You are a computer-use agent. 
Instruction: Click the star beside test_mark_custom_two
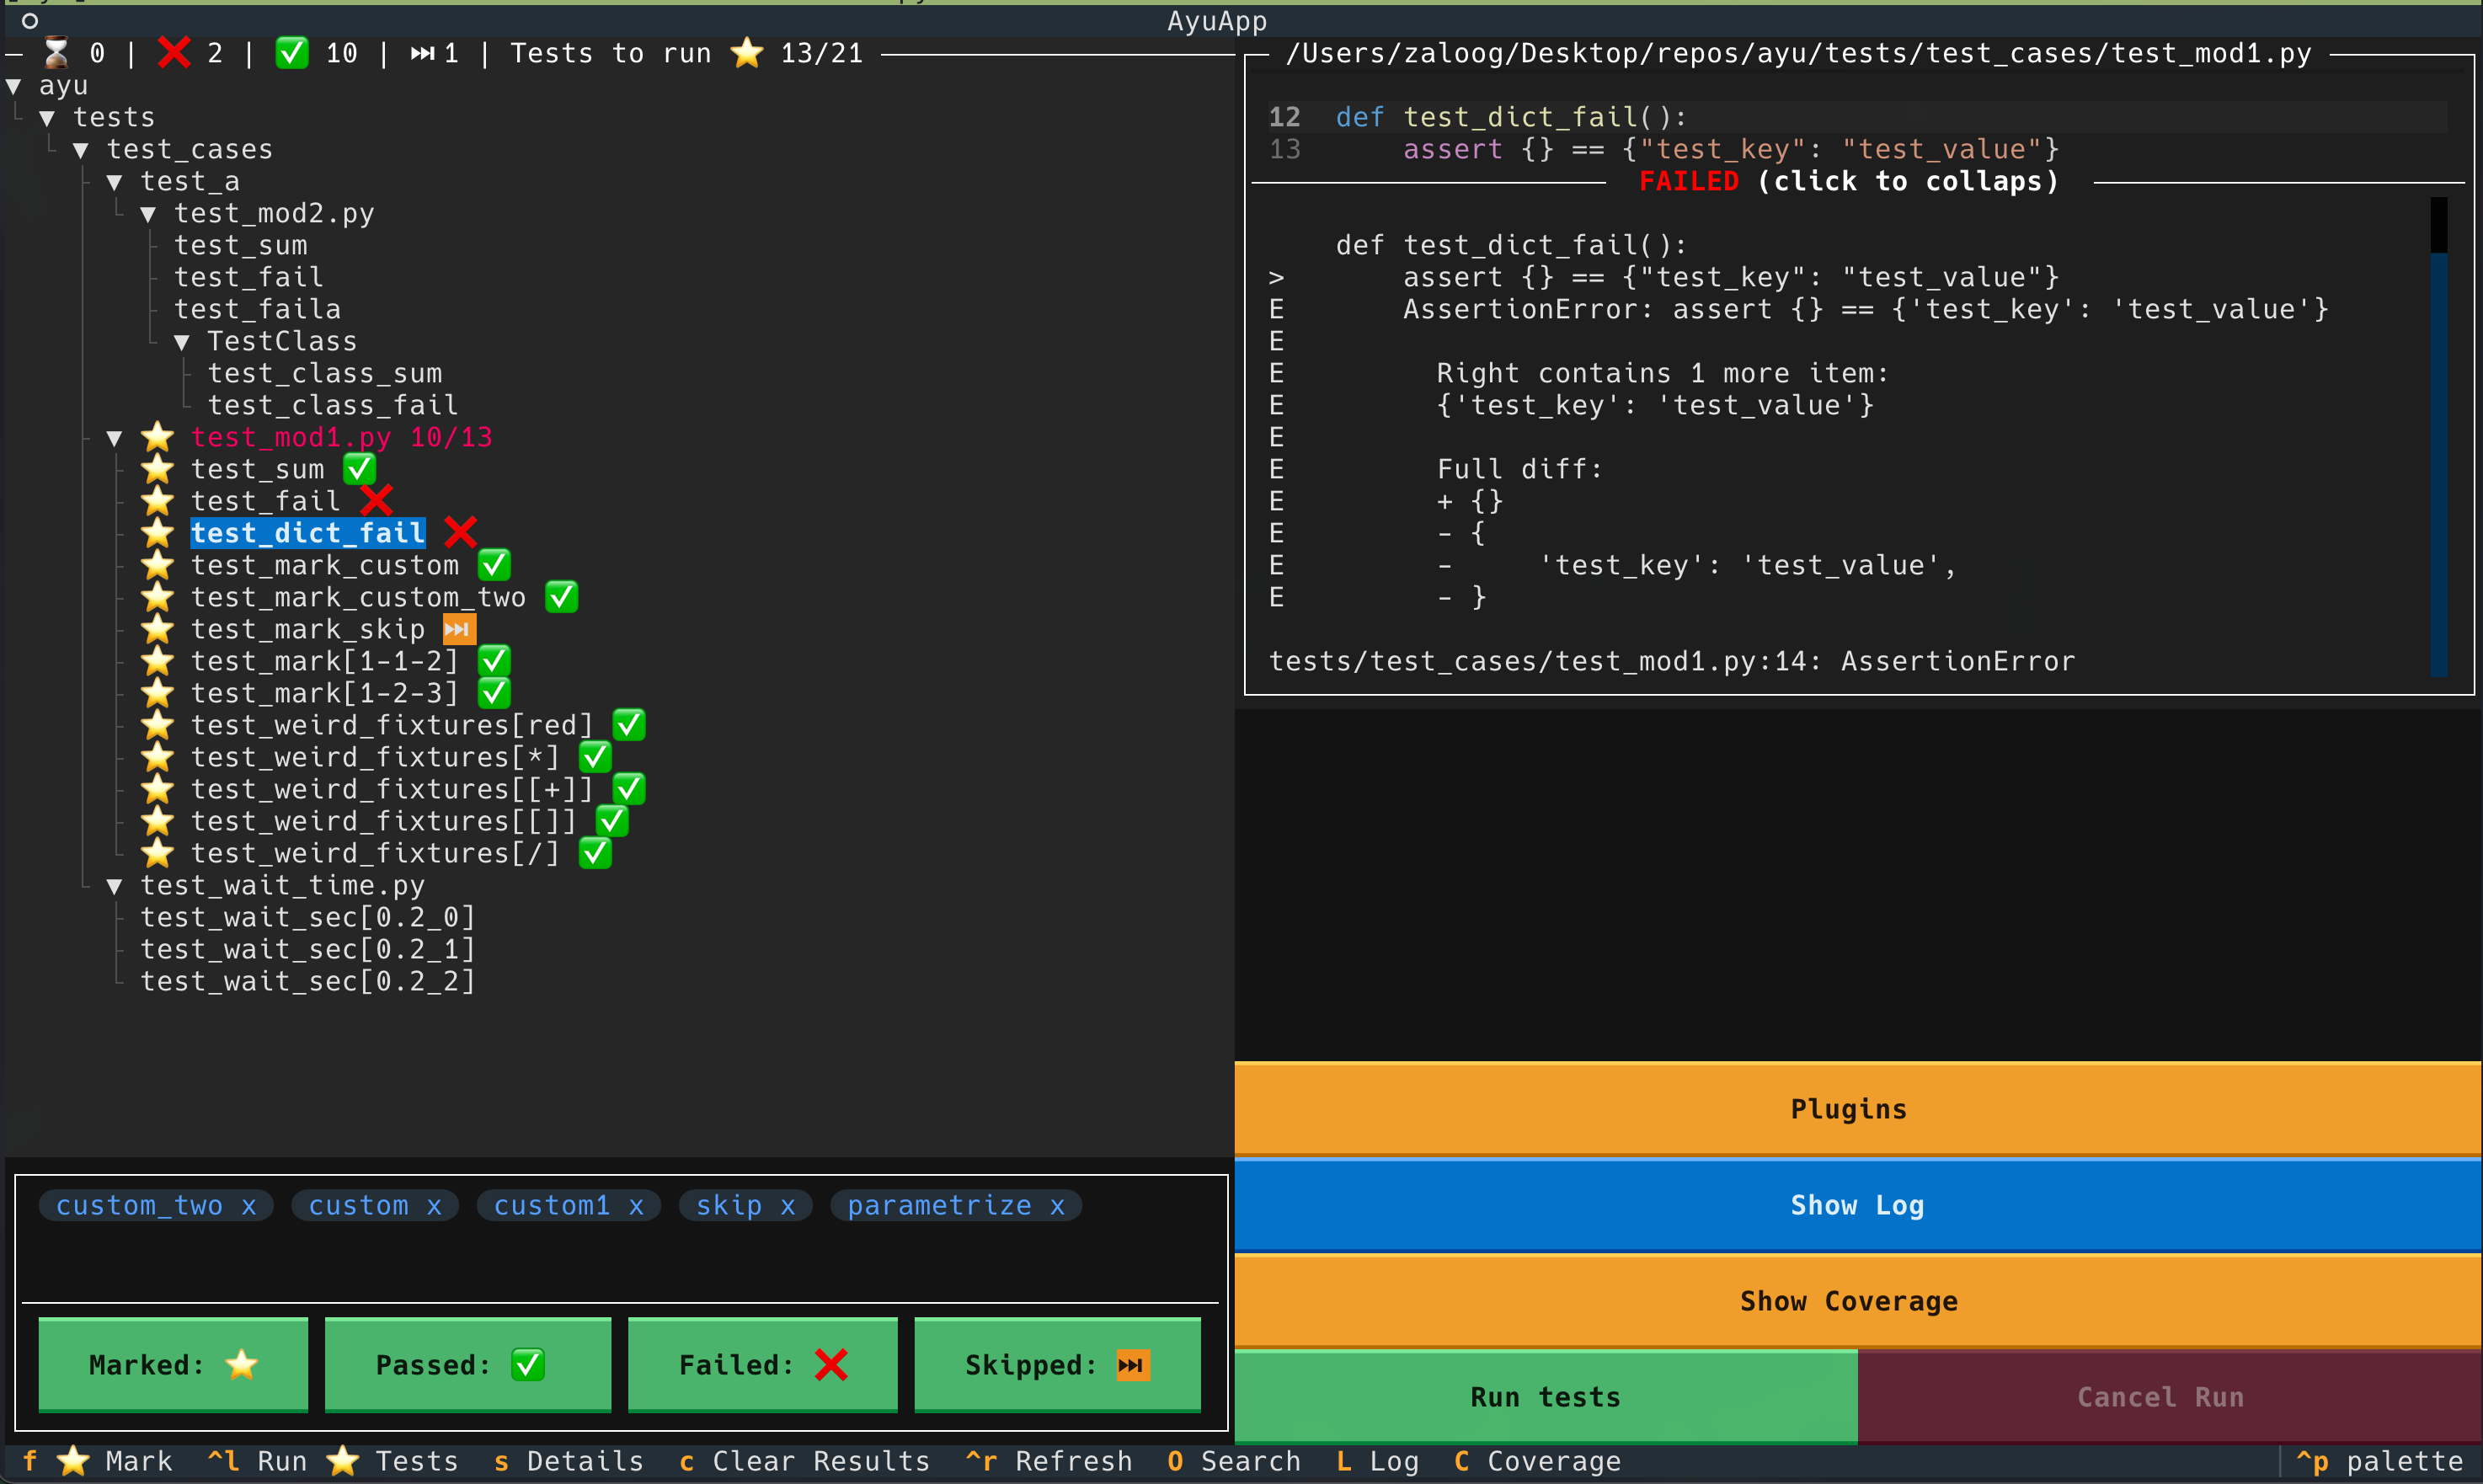157,597
